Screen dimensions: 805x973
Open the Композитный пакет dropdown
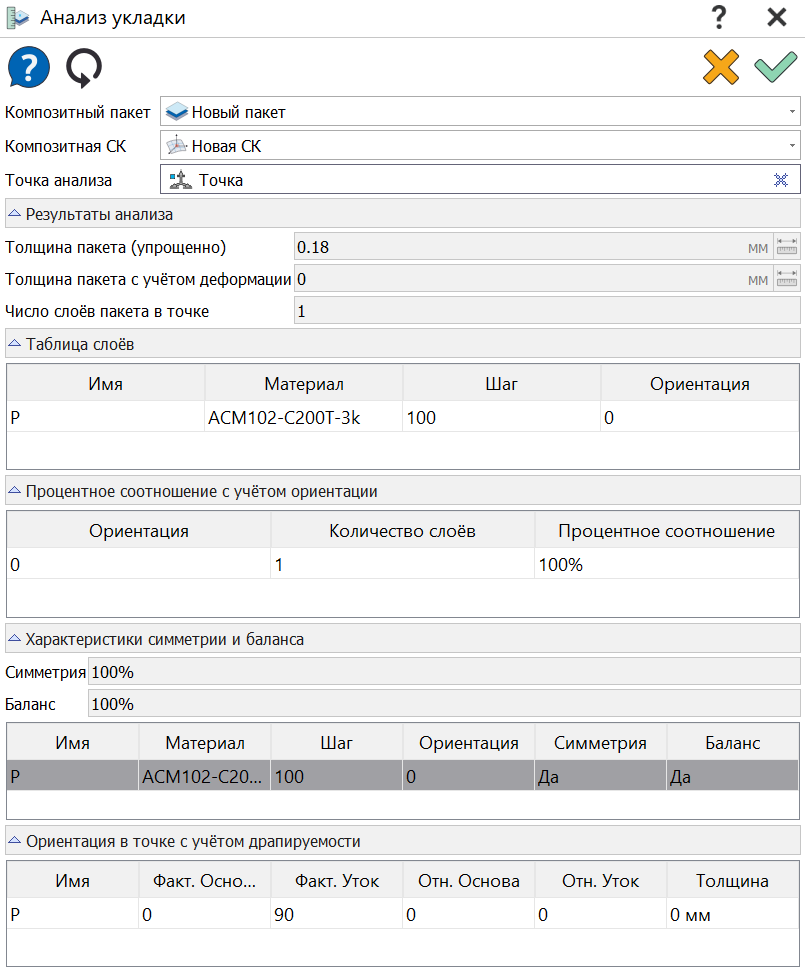click(x=480, y=112)
